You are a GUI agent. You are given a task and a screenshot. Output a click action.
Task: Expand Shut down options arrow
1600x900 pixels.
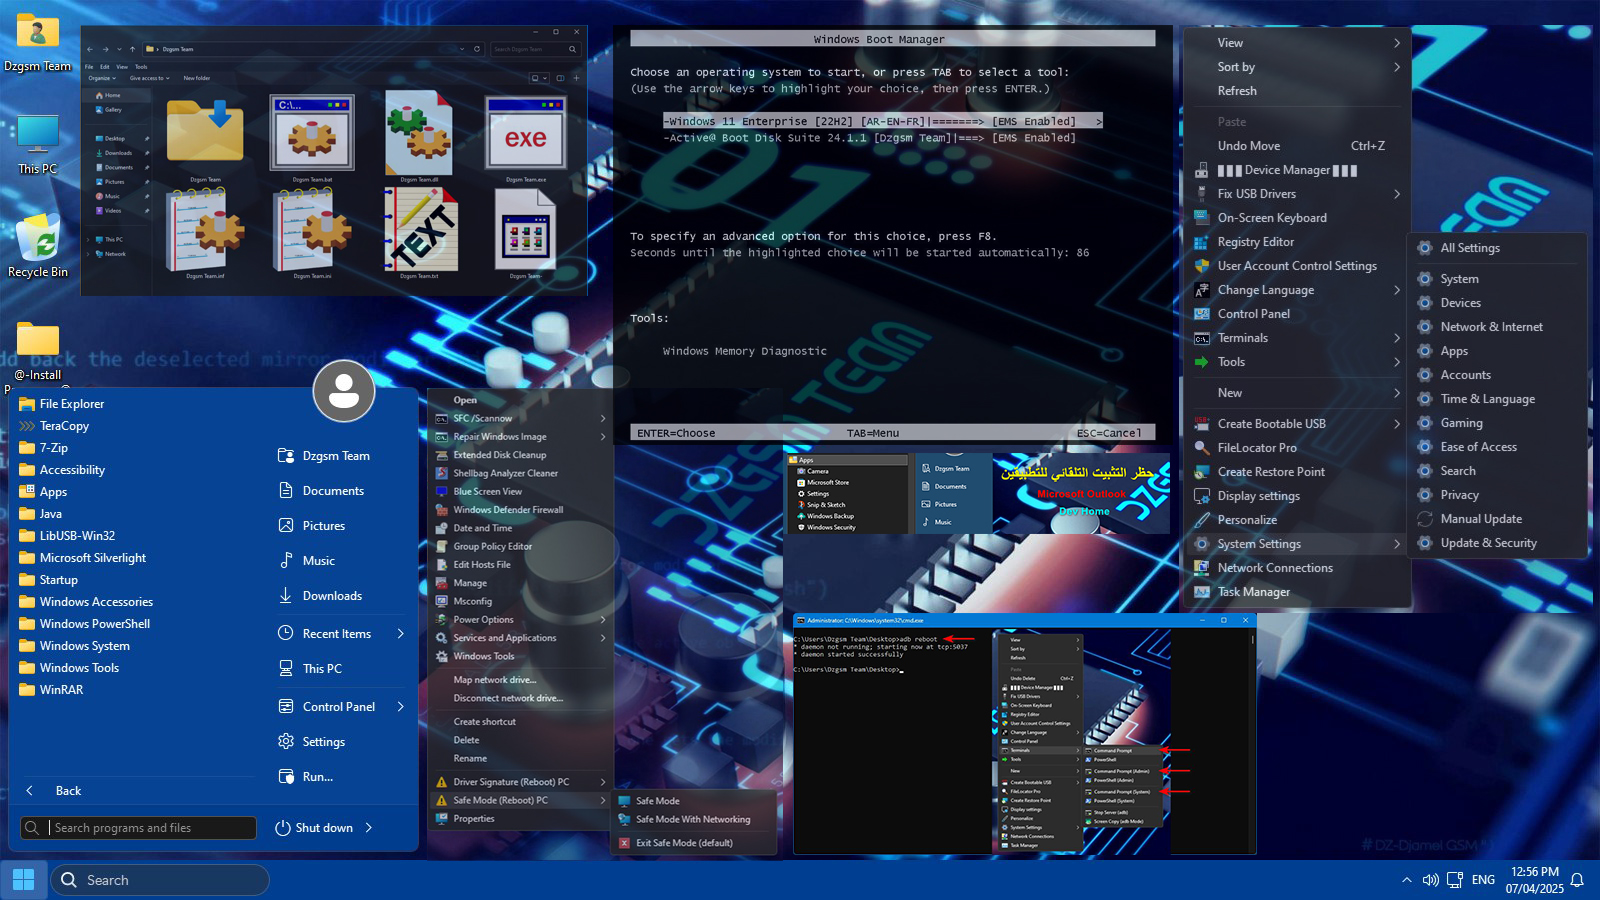point(369,828)
